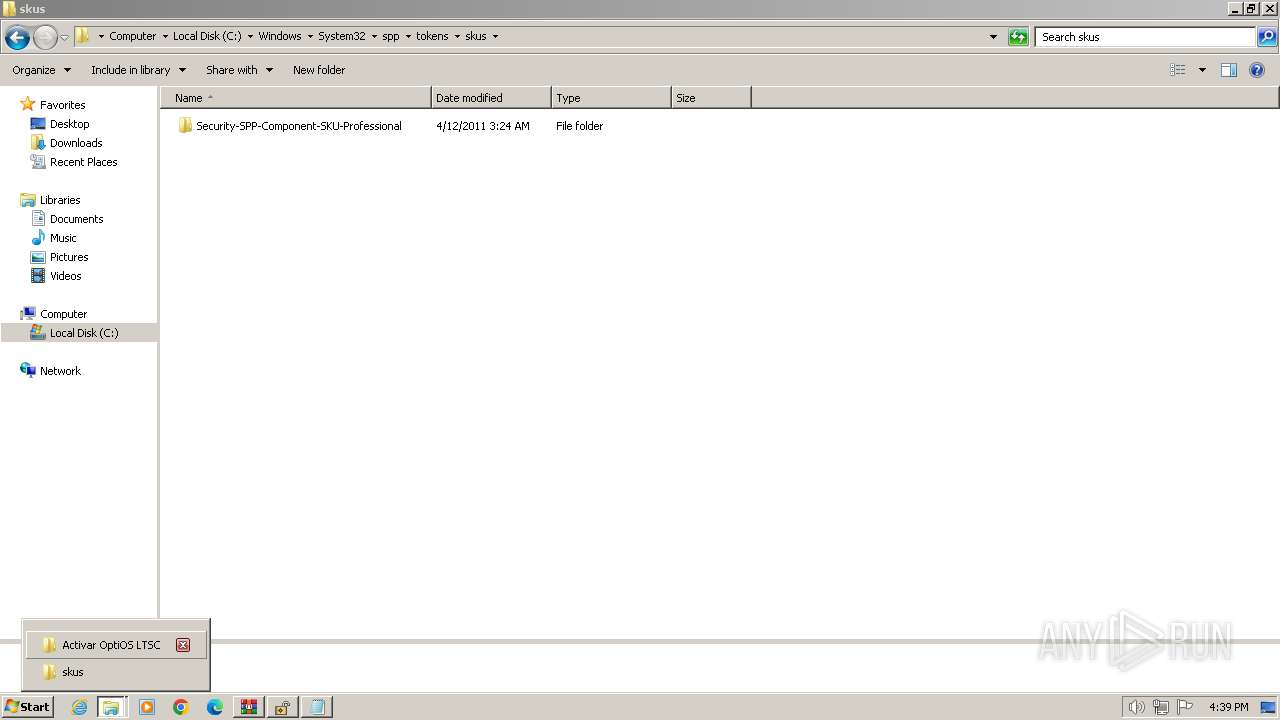1280x720 pixels.
Task: Switch to skus window in taskbar popup
Action: 115,672
